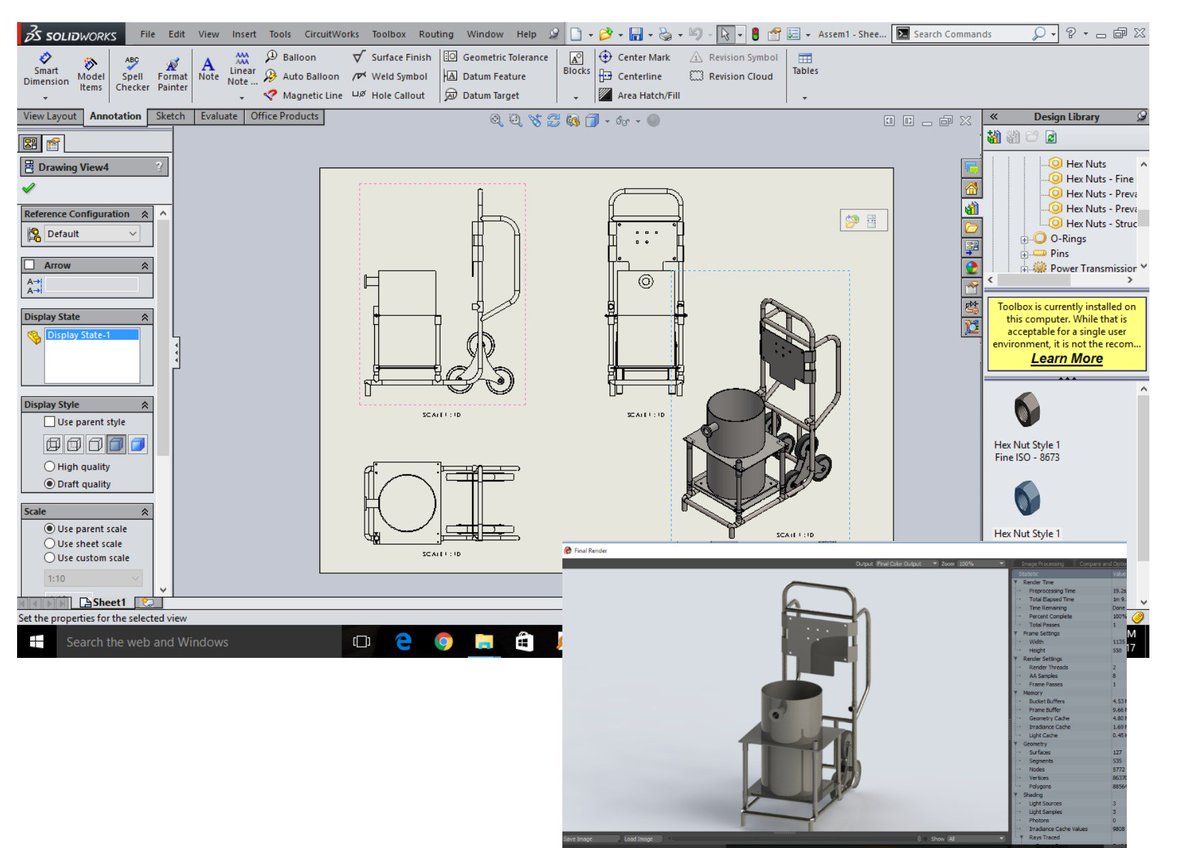Click the Zoom to Fit icon

496,121
